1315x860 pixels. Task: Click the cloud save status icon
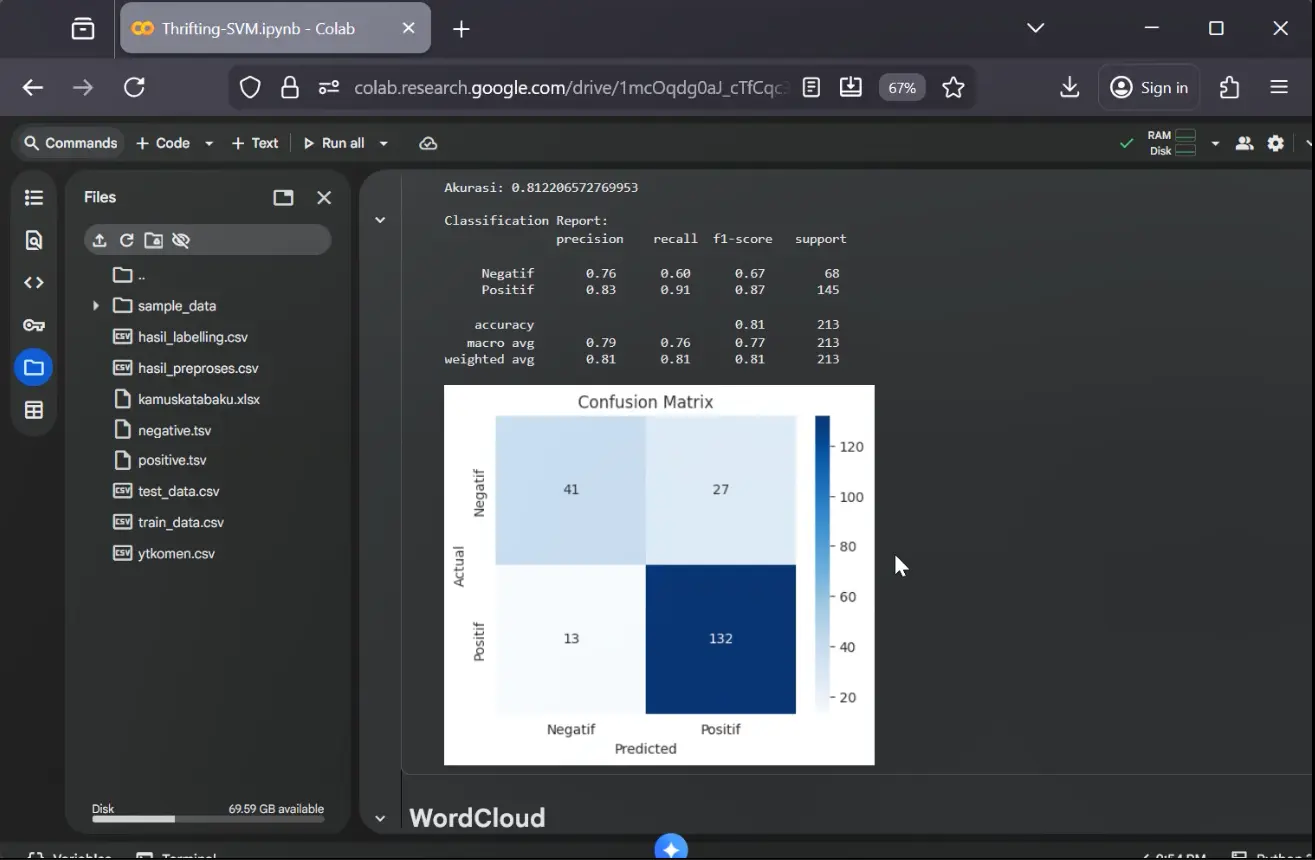[428, 143]
